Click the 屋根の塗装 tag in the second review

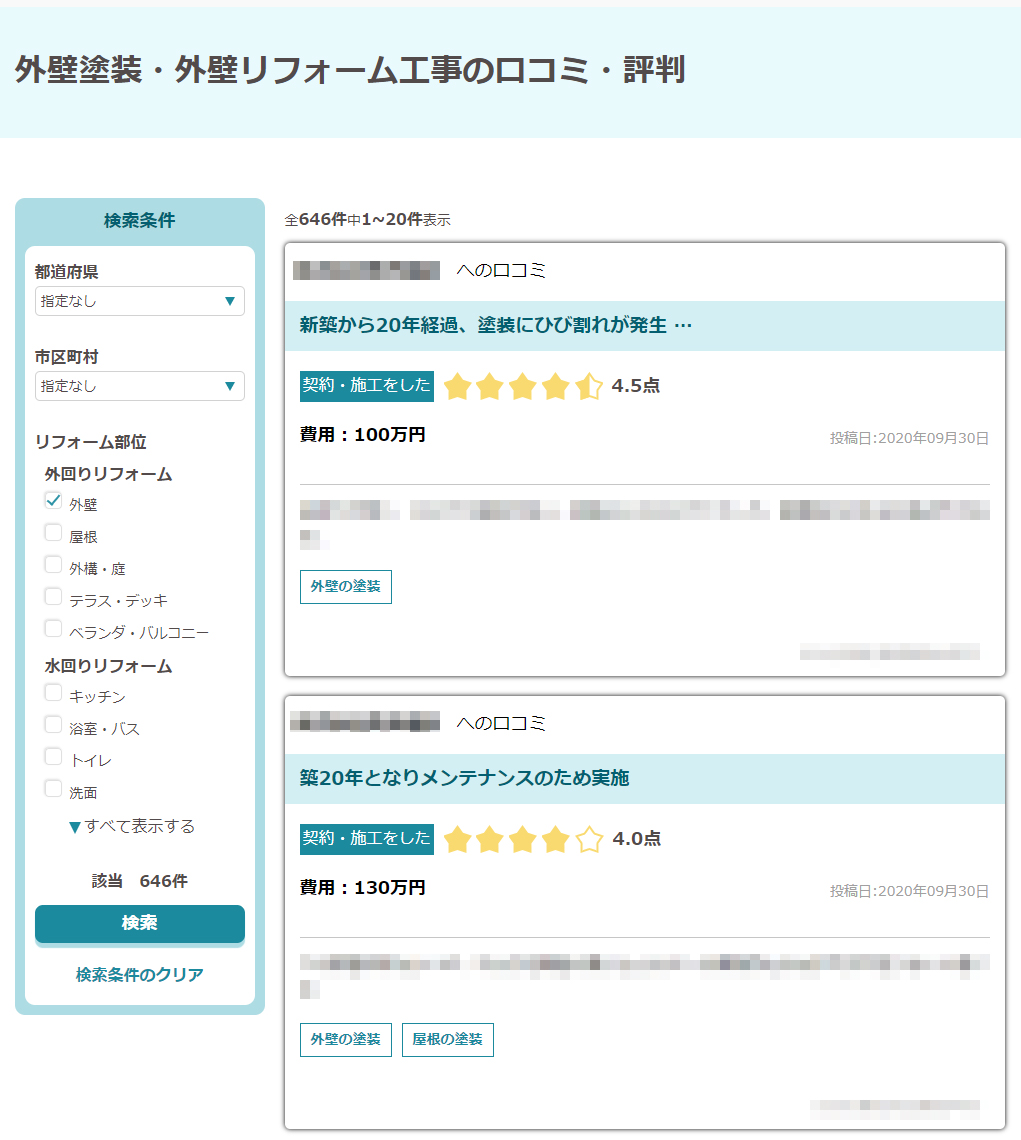[448, 1040]
